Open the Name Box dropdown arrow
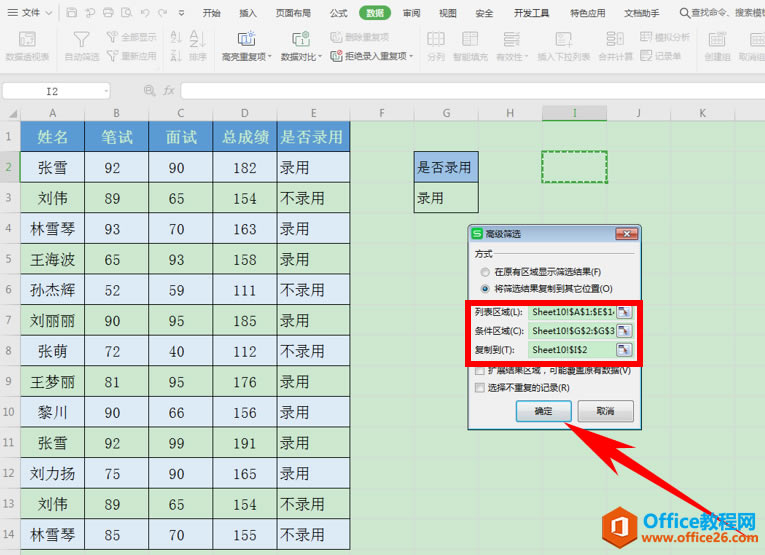 pyautogui.click(x=106, y=91)
